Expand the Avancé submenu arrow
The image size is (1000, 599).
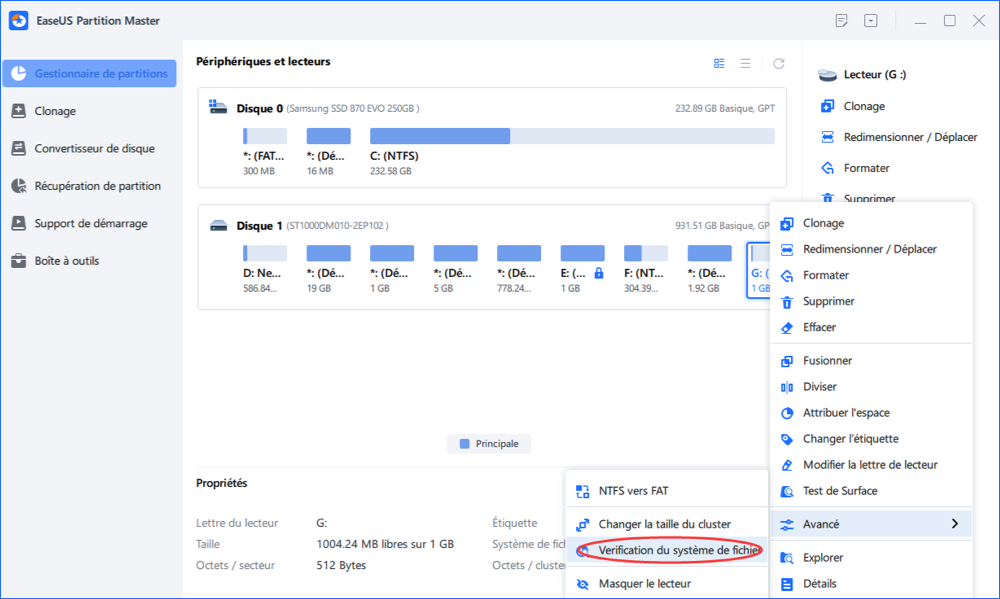click(955, 524)
